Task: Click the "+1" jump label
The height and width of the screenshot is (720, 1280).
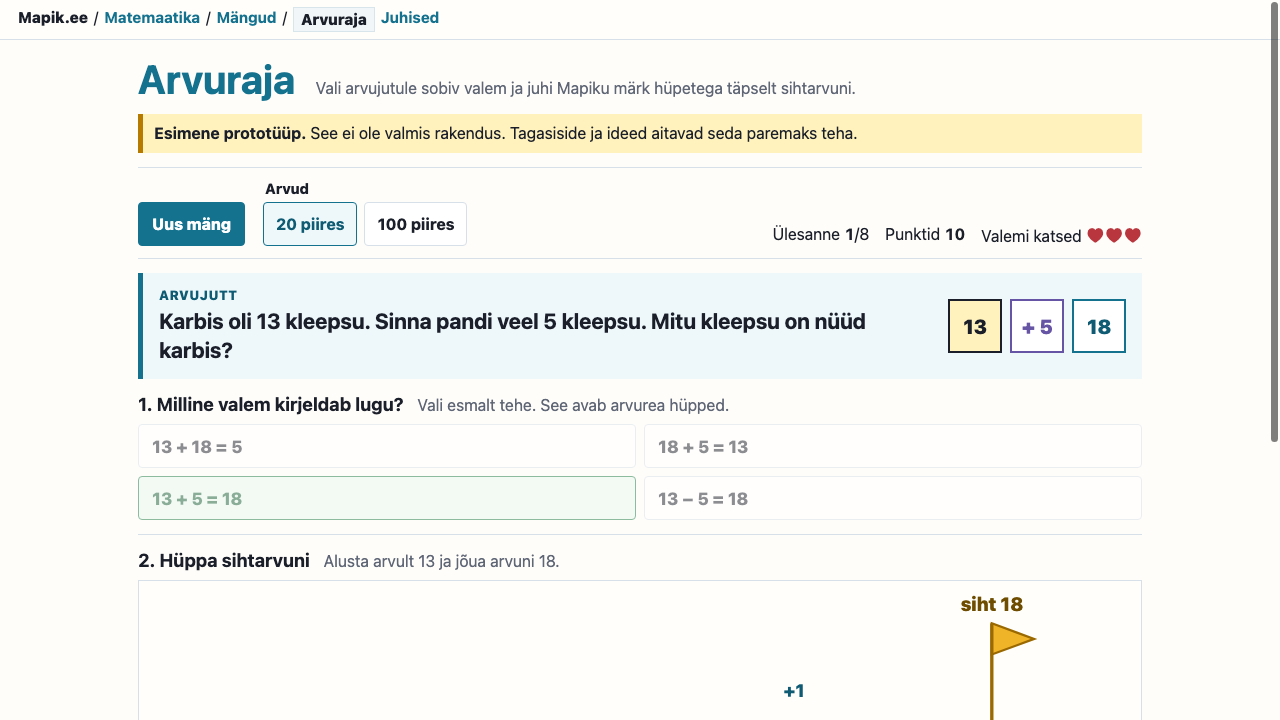Action: pos(794,691)
